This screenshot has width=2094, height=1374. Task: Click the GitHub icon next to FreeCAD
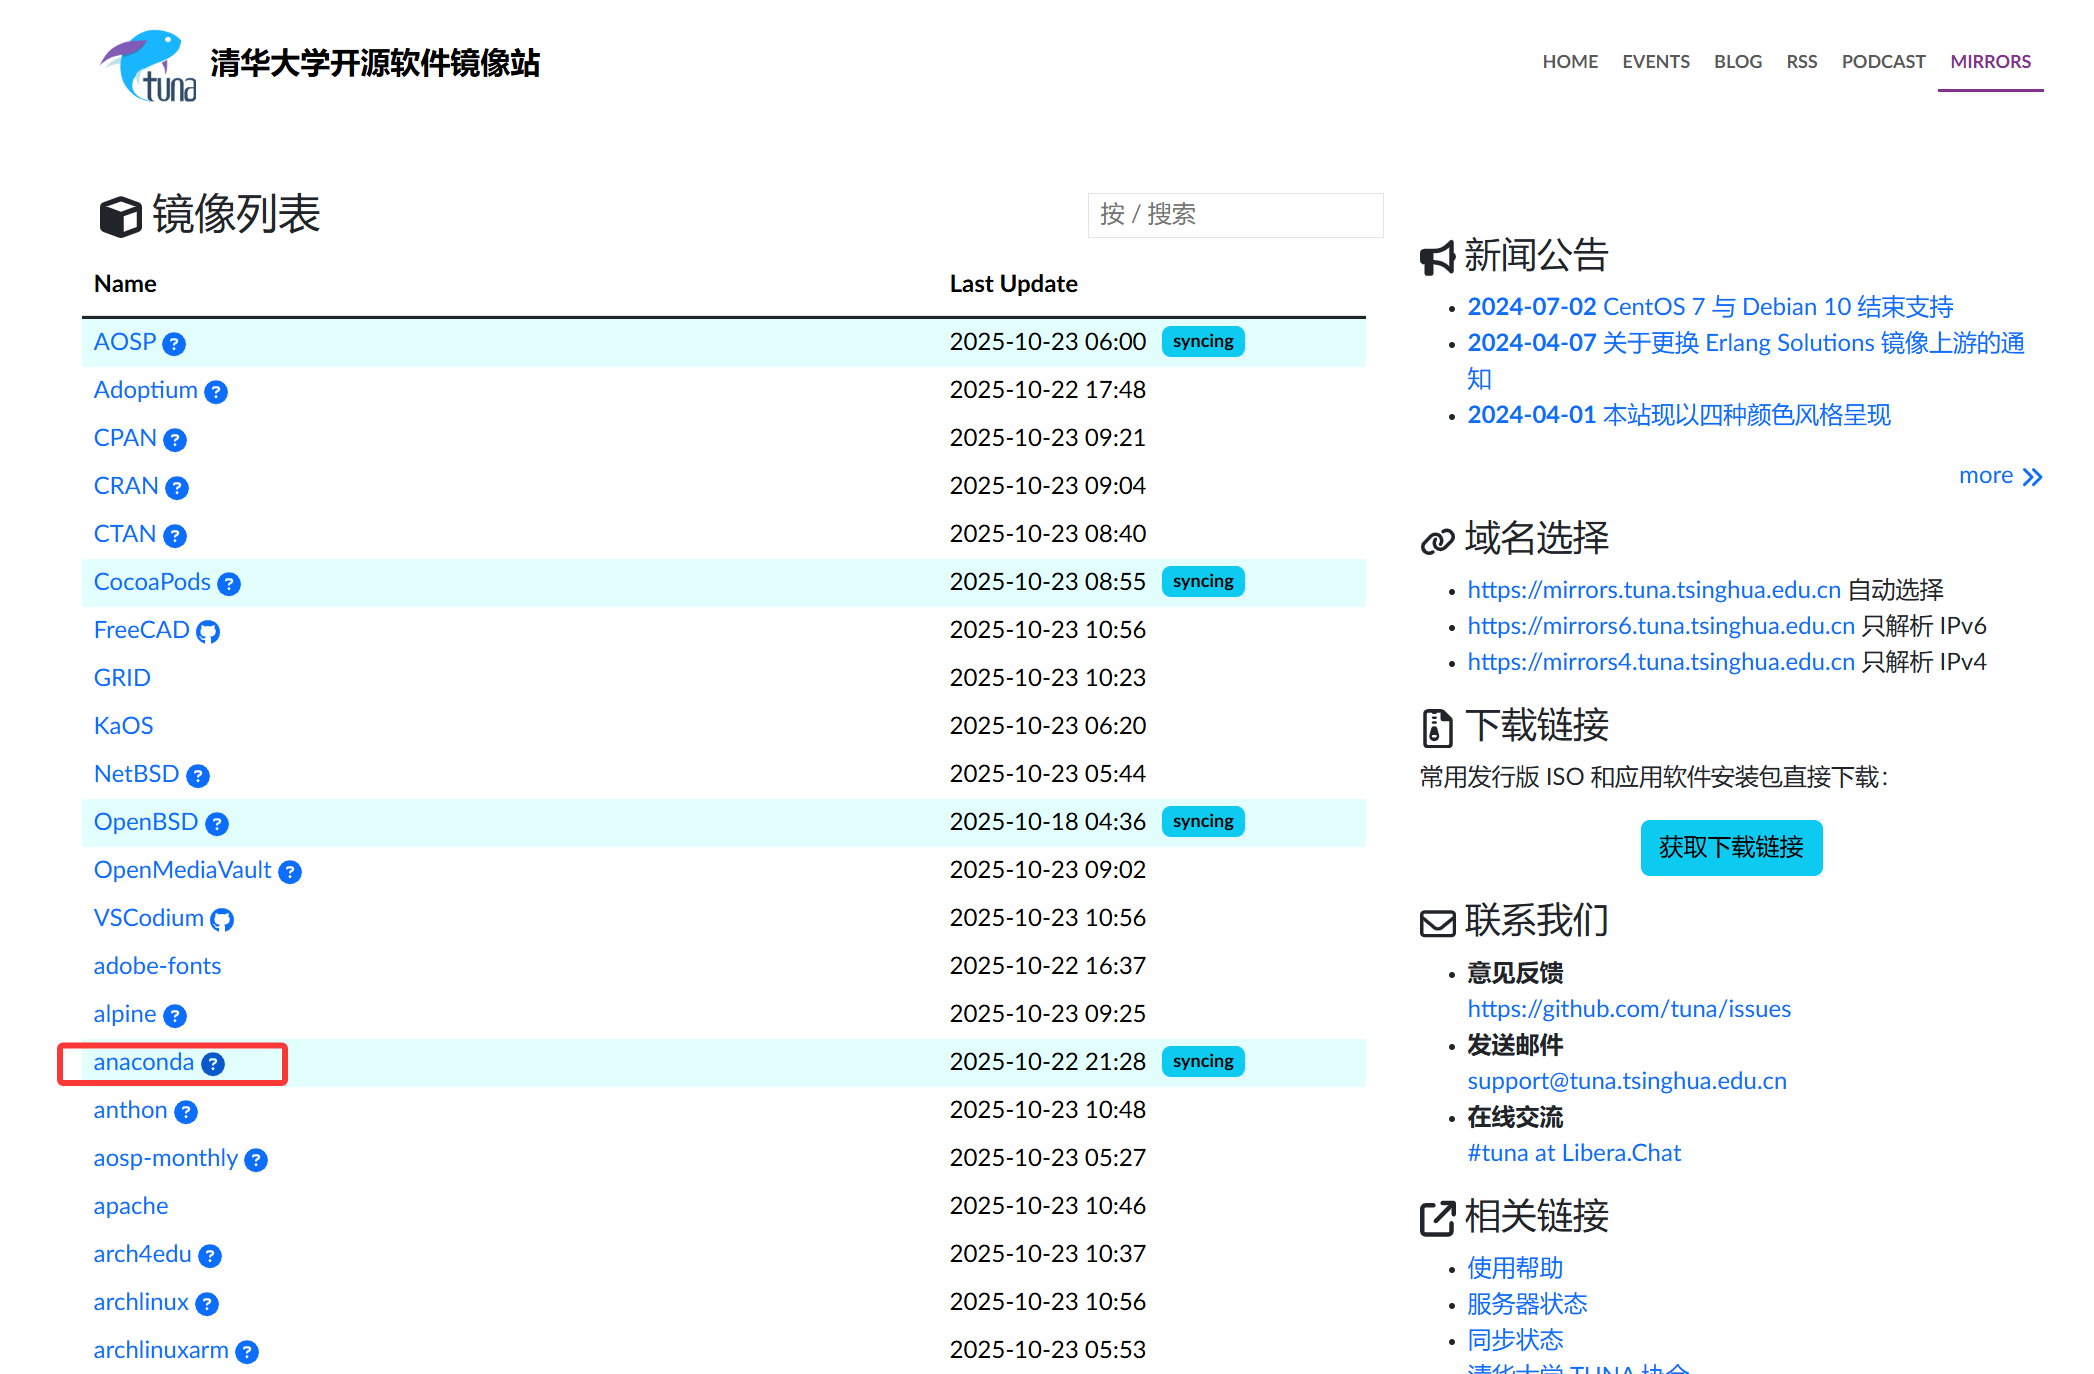pyautogui.click(x=208, y=632)
